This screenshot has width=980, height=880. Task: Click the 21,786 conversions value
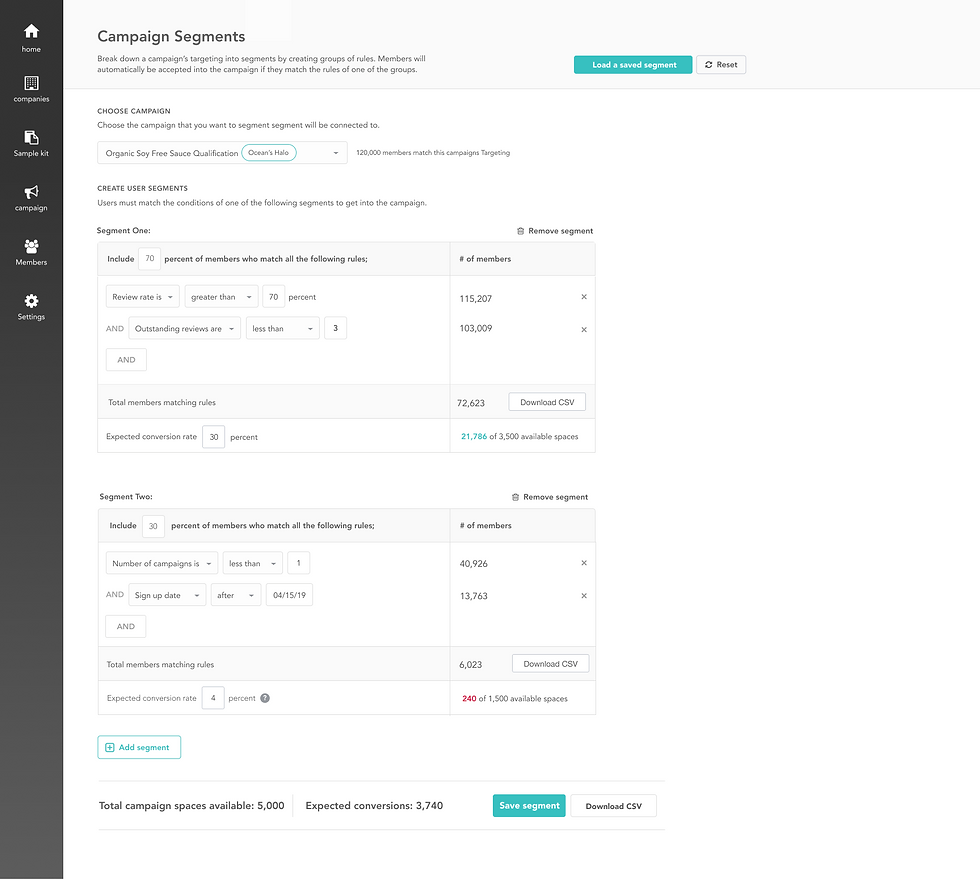pos(474,437)
